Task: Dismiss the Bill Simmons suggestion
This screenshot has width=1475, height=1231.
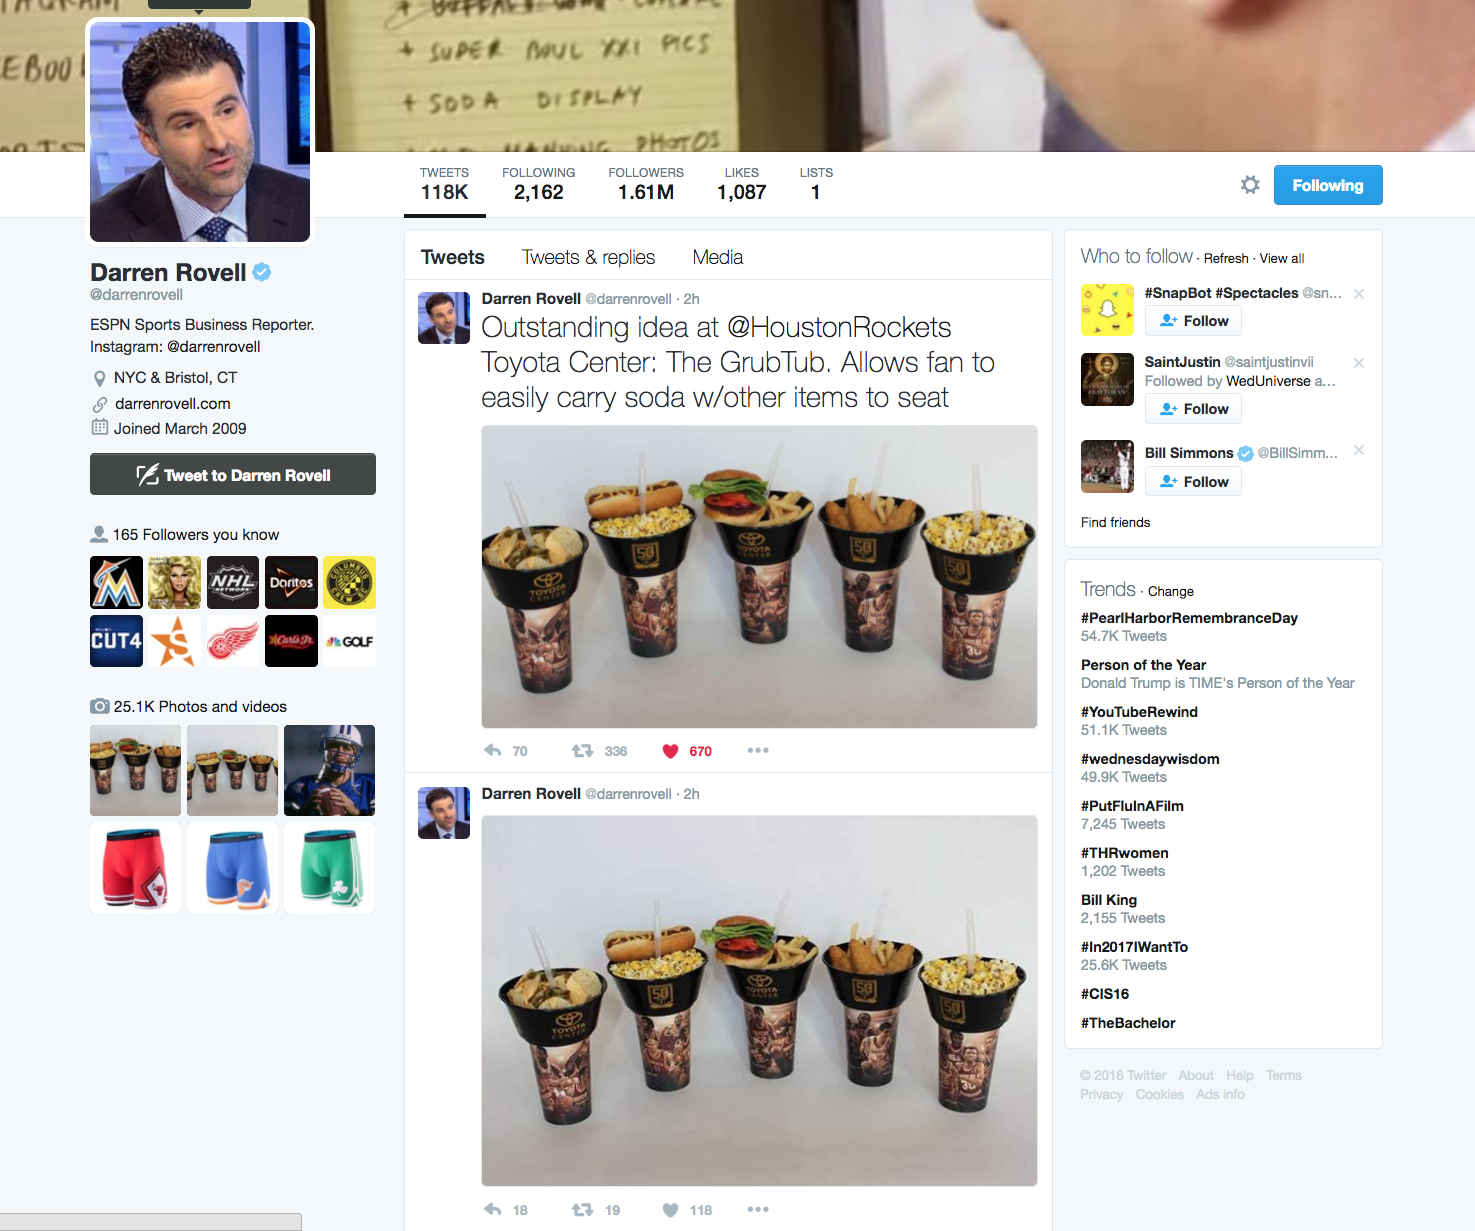Action: [1359, 451]
